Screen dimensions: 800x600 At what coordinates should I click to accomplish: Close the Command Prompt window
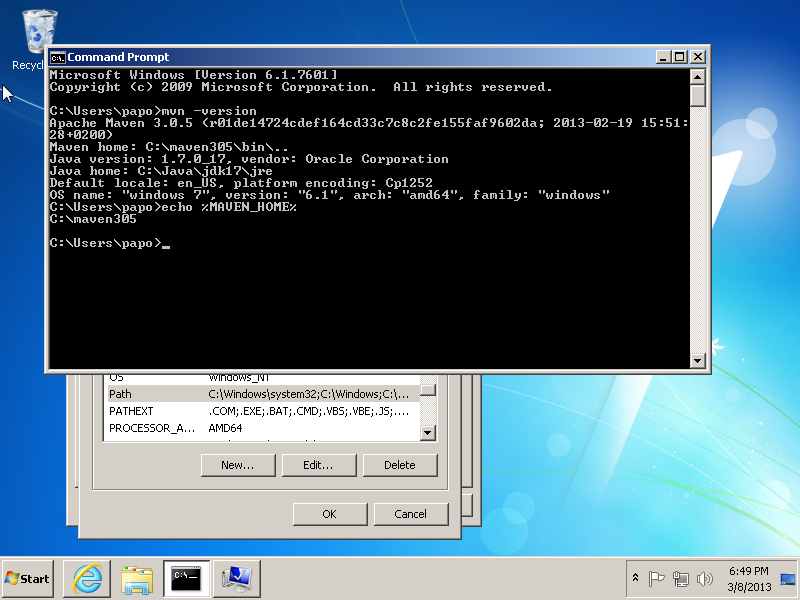tap(697, 57)
